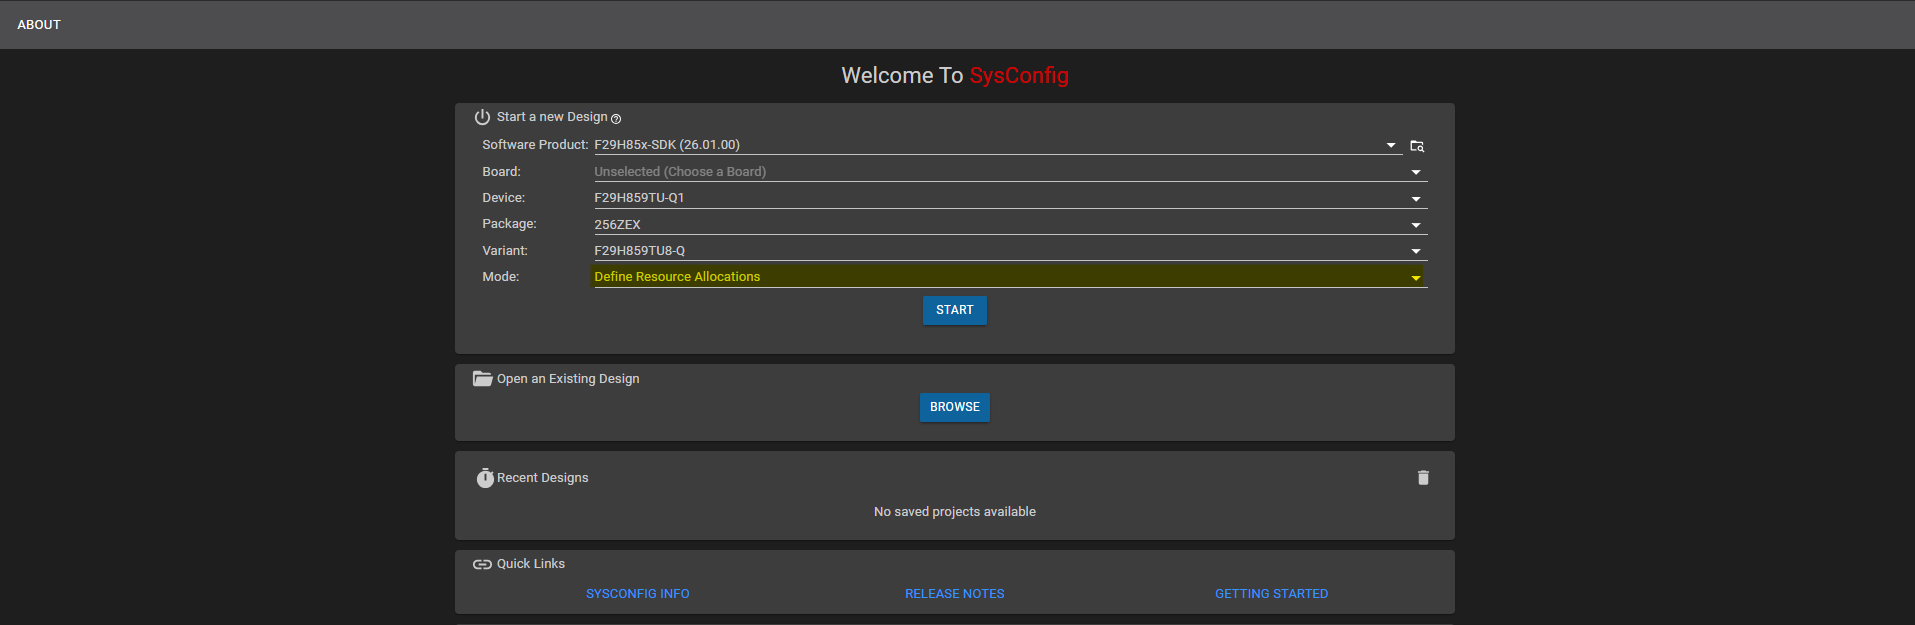Clear recent designs with trash icon
Viewport: 1915px width, 625px height.
click(x=1423, y=478)
